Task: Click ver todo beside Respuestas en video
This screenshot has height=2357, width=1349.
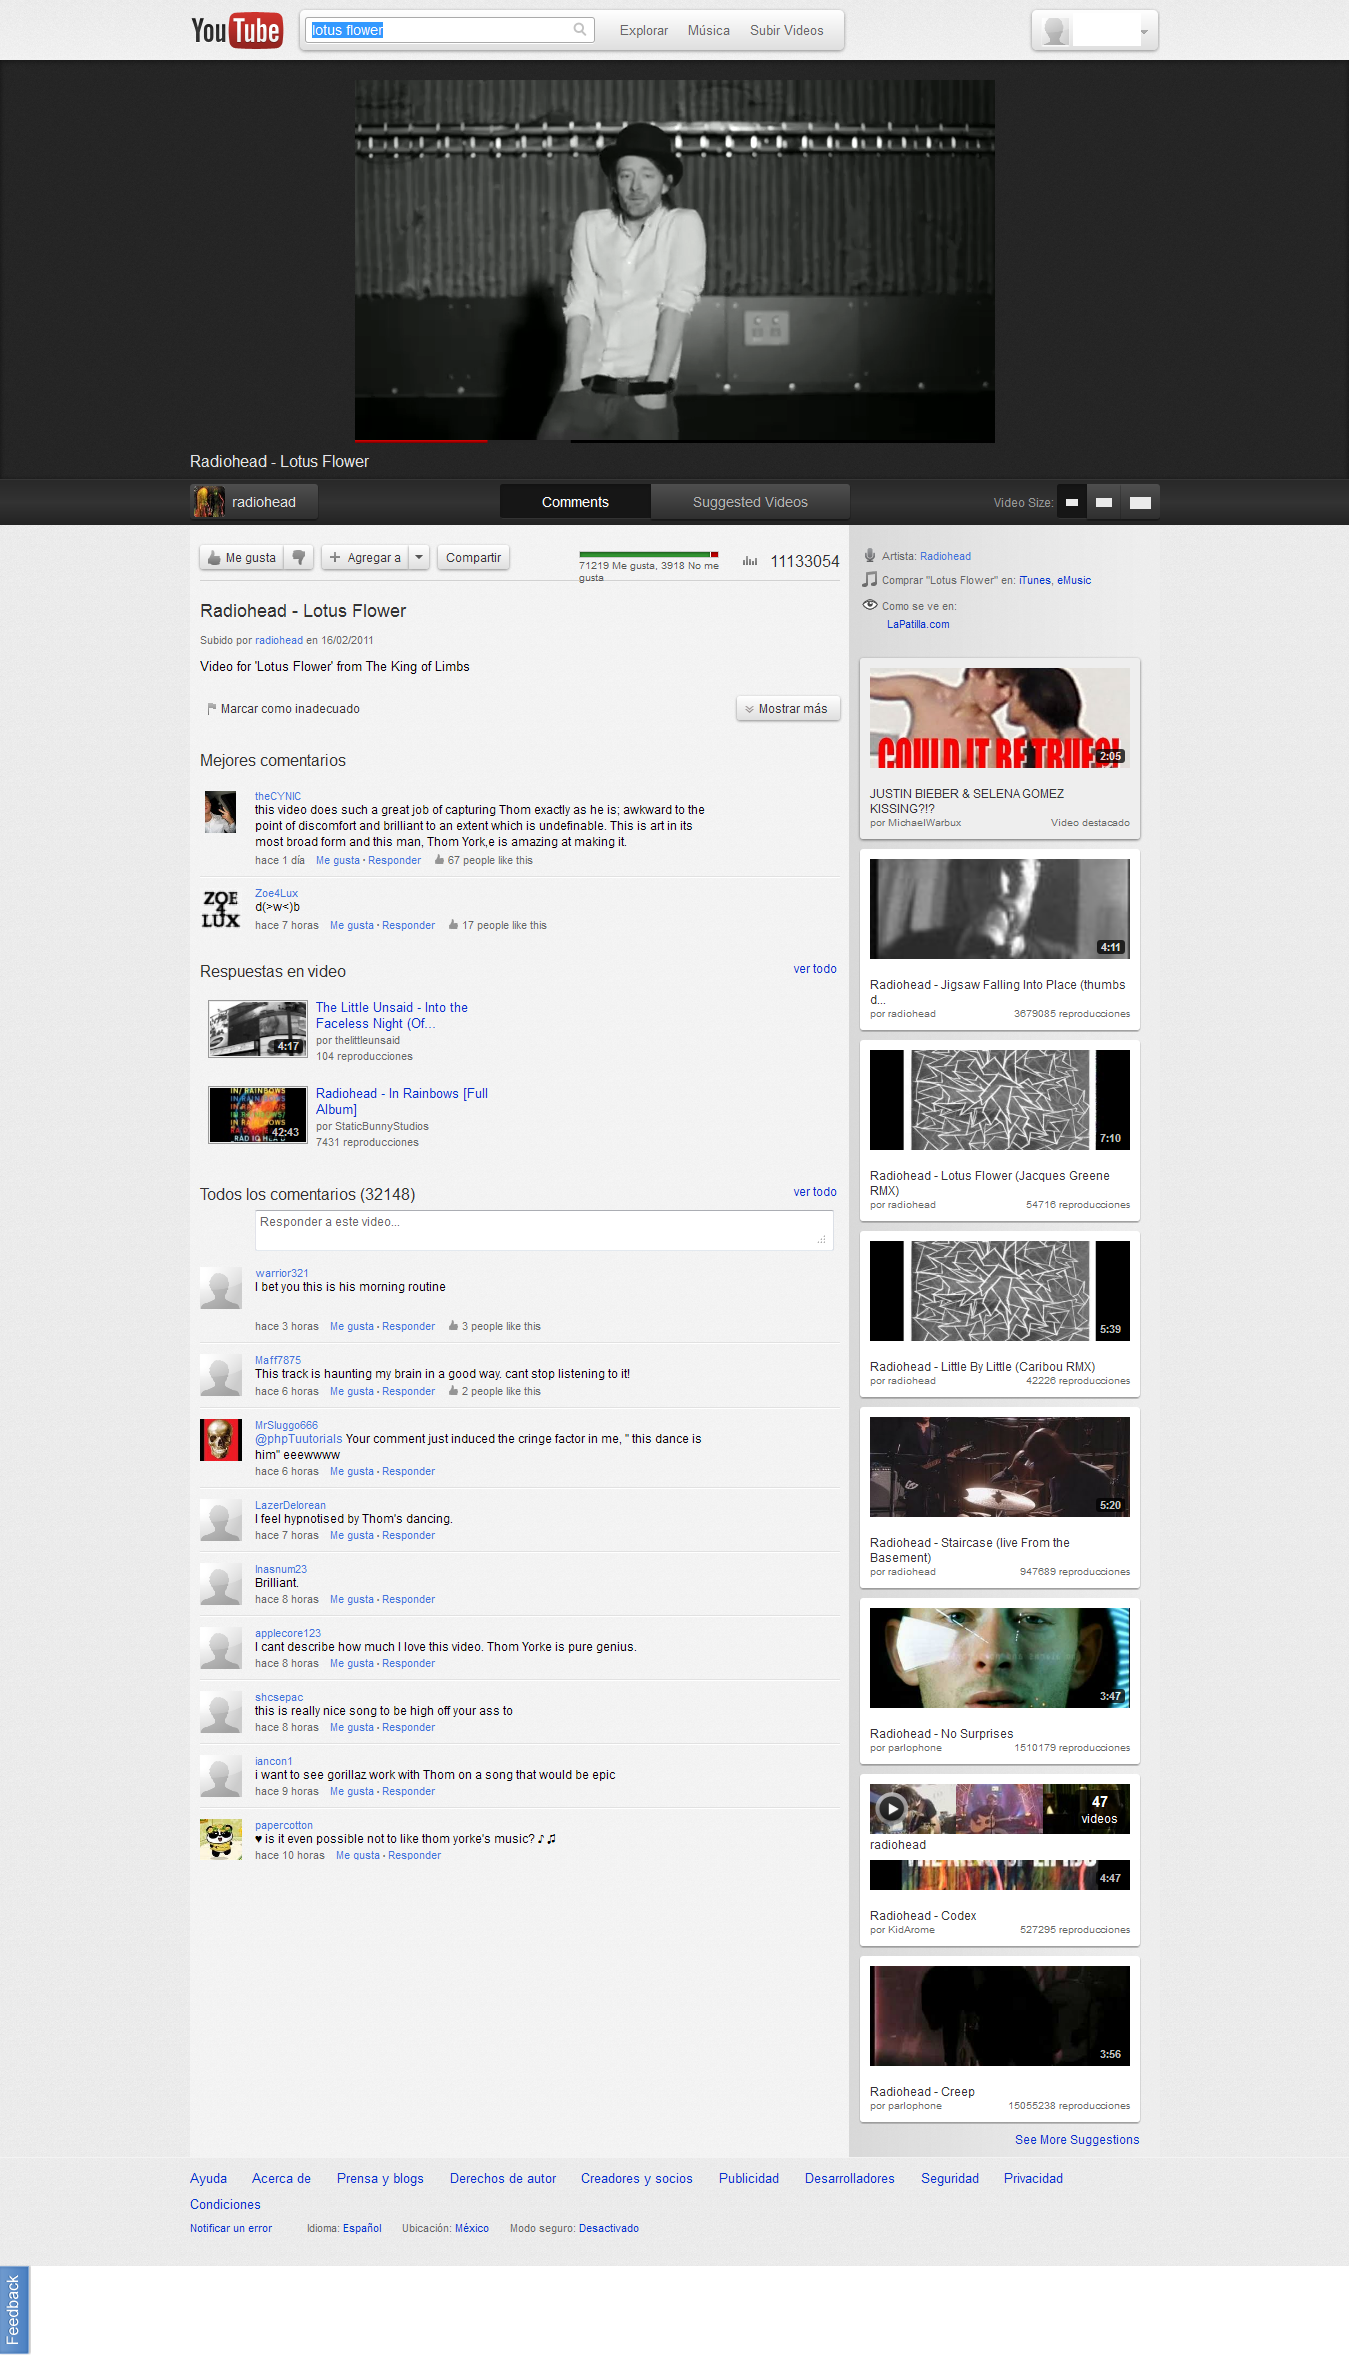Action: coord(815,969)
